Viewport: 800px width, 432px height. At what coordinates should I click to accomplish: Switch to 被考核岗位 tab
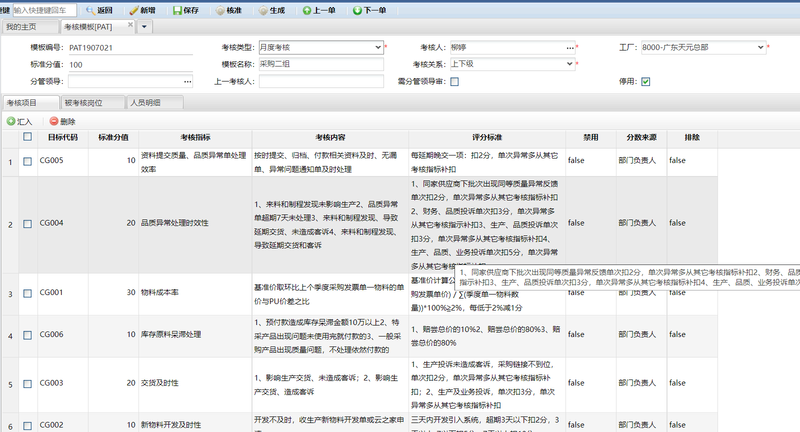click(x=92, y=103)
